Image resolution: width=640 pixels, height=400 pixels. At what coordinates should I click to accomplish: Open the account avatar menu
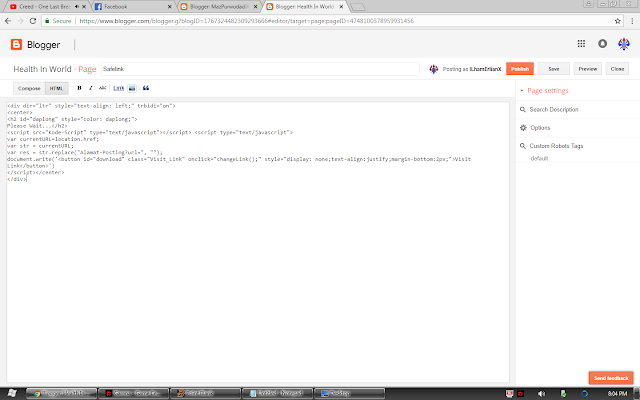624,44
